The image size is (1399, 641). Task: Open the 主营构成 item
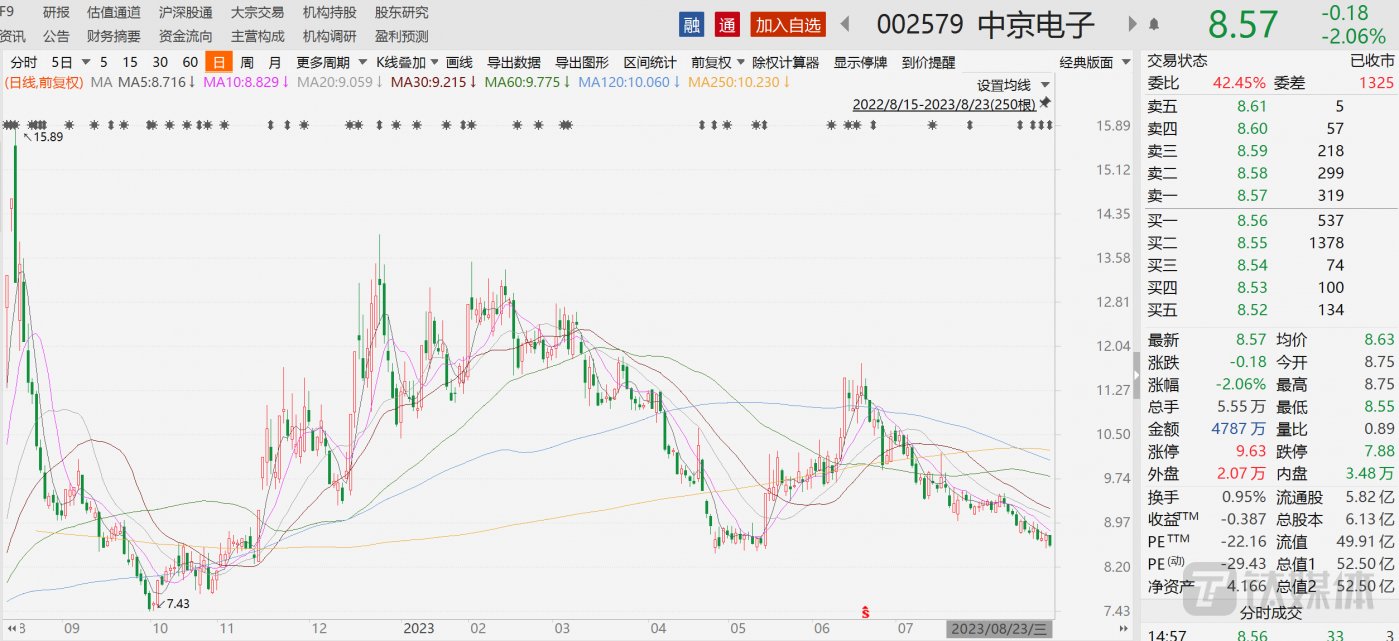pos(258,36)
